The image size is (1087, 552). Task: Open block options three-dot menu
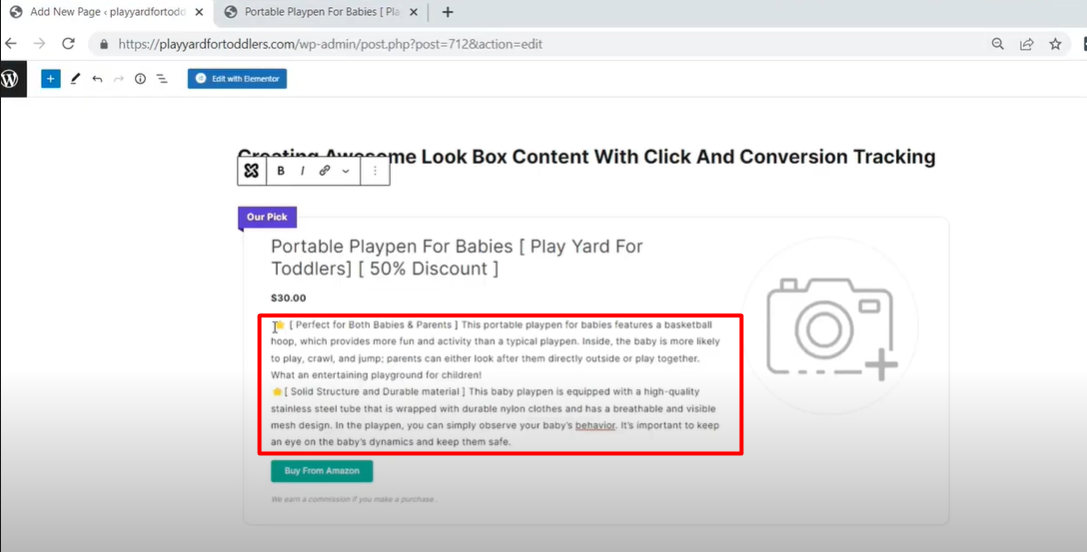click(x=375, y=171)
